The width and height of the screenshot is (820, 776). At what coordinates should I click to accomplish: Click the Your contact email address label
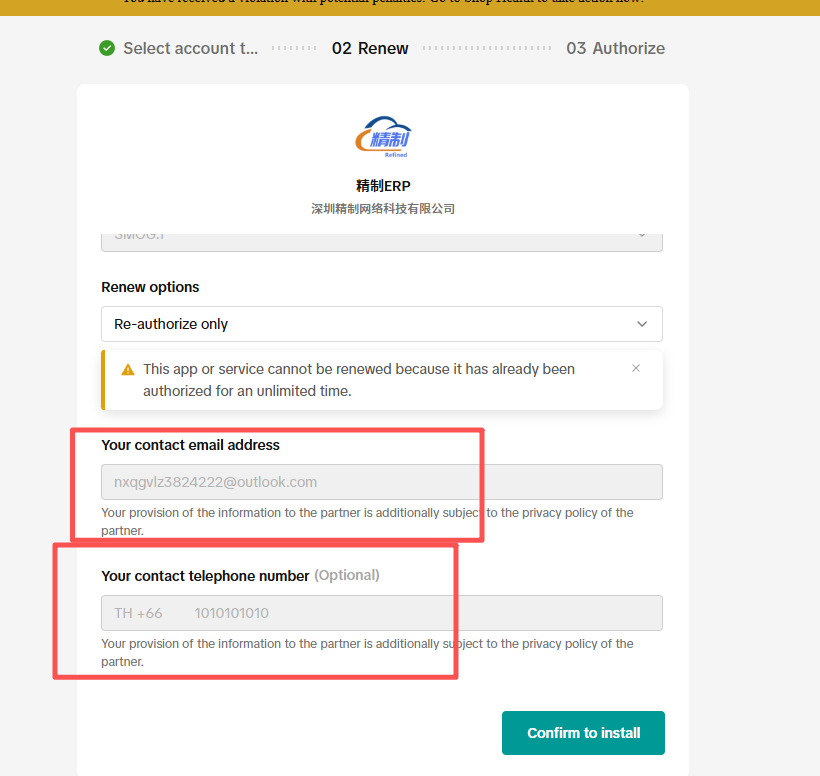190,445
